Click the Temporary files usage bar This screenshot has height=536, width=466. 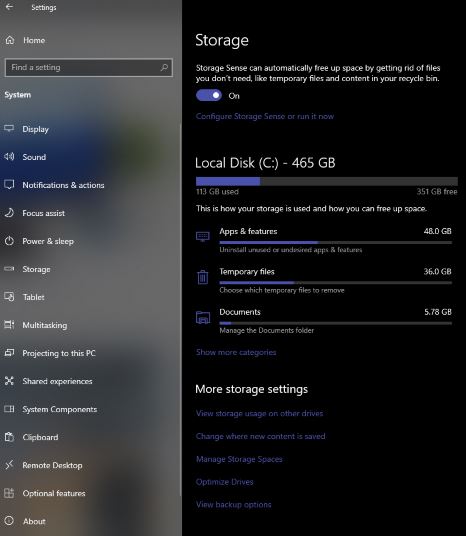coord(335,283)
